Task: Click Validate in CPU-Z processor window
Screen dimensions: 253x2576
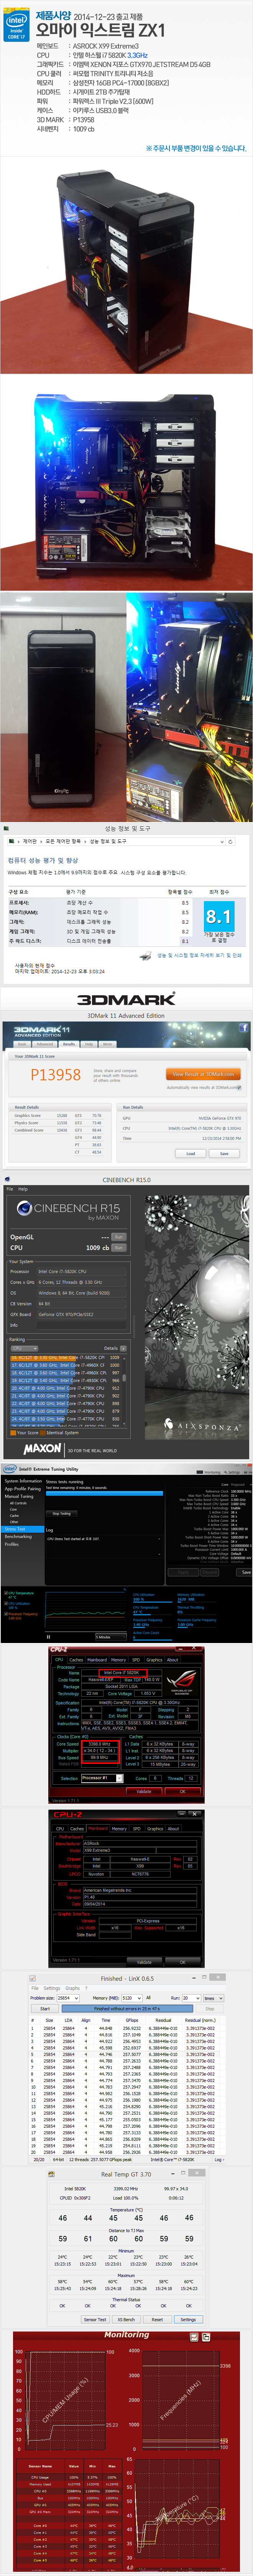Action: tap(144, 1792)
